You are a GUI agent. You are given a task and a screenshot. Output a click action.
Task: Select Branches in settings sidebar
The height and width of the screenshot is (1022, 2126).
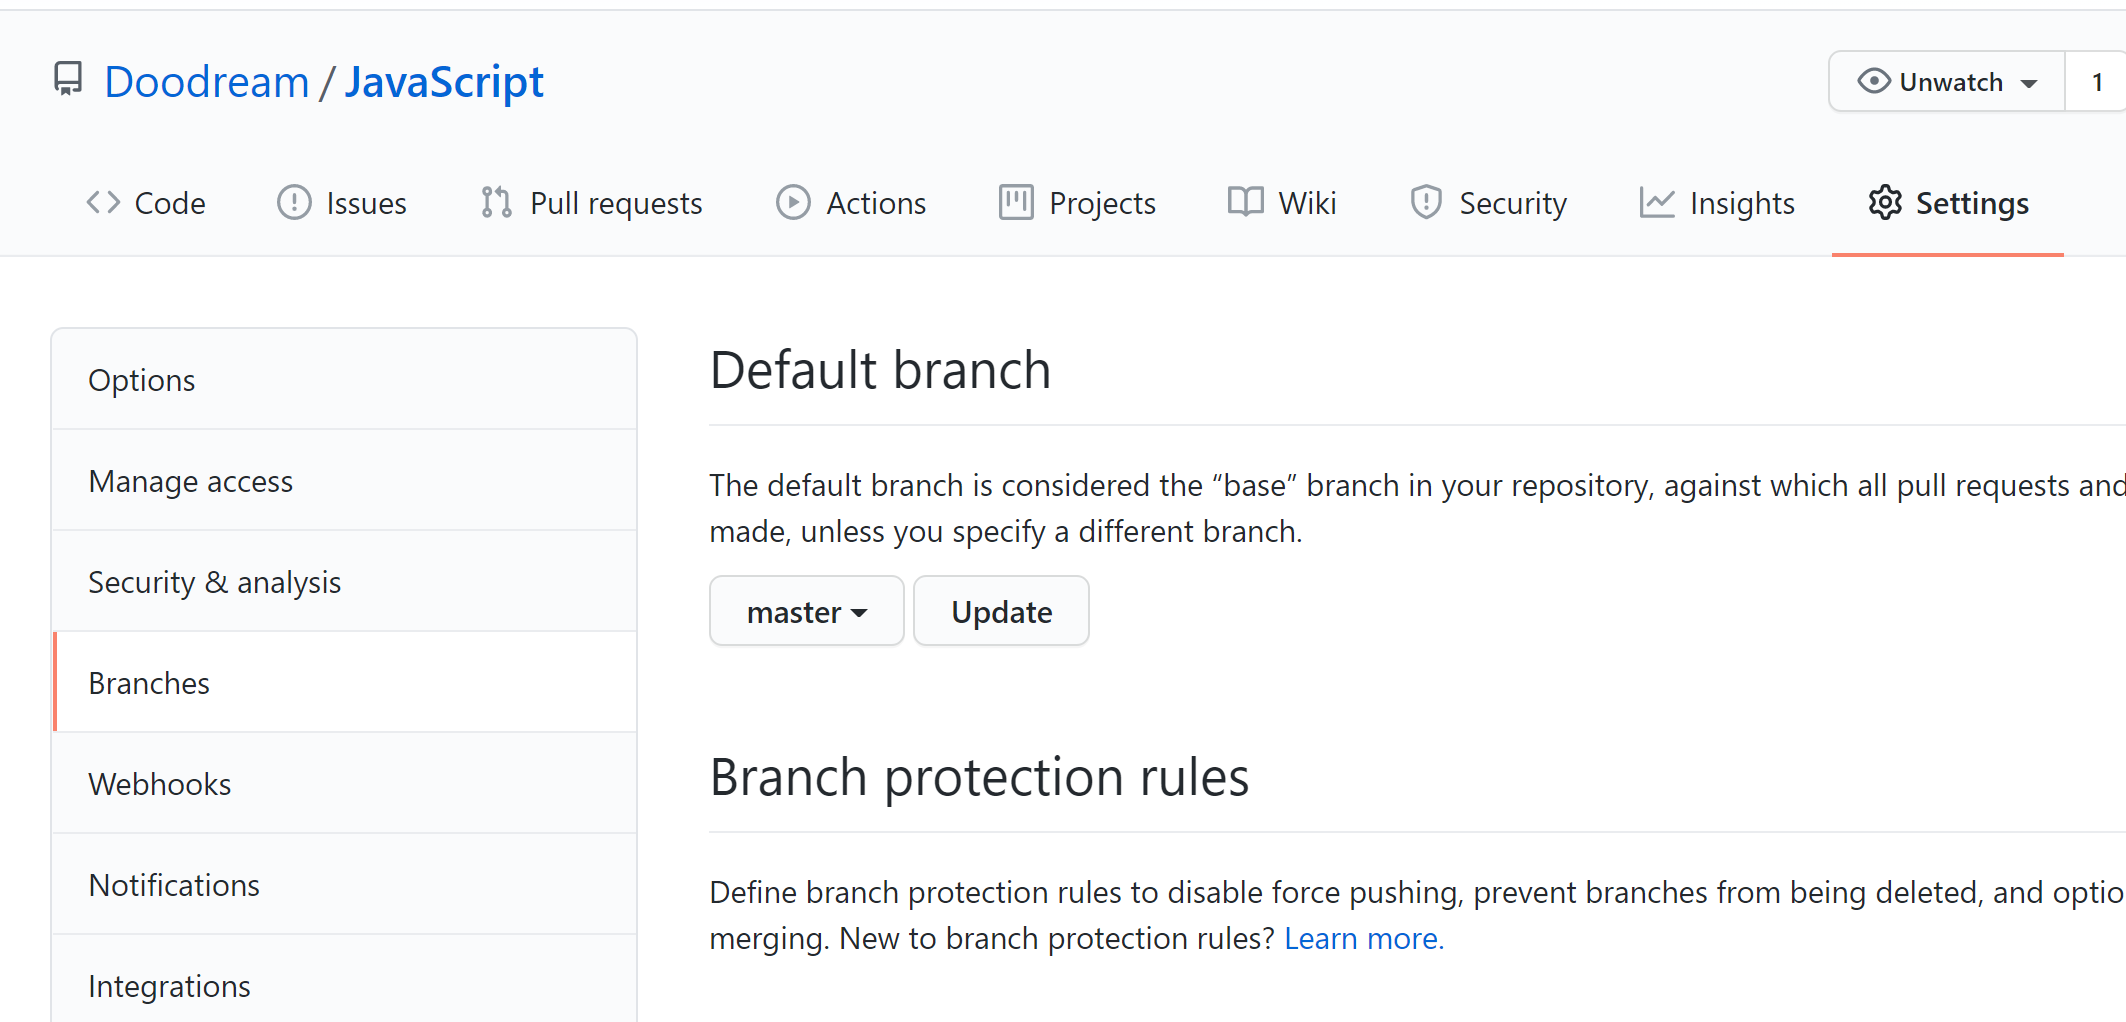coord(345,683)
